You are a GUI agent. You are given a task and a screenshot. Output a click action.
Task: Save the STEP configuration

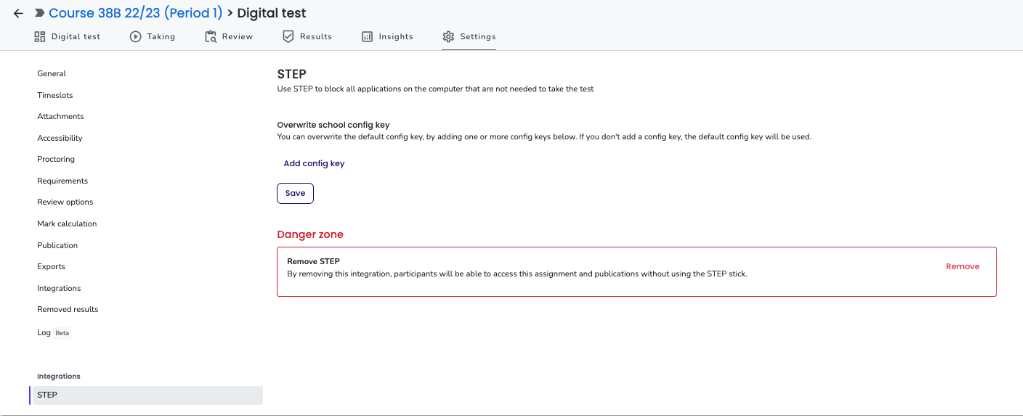(x=296, y=194)
